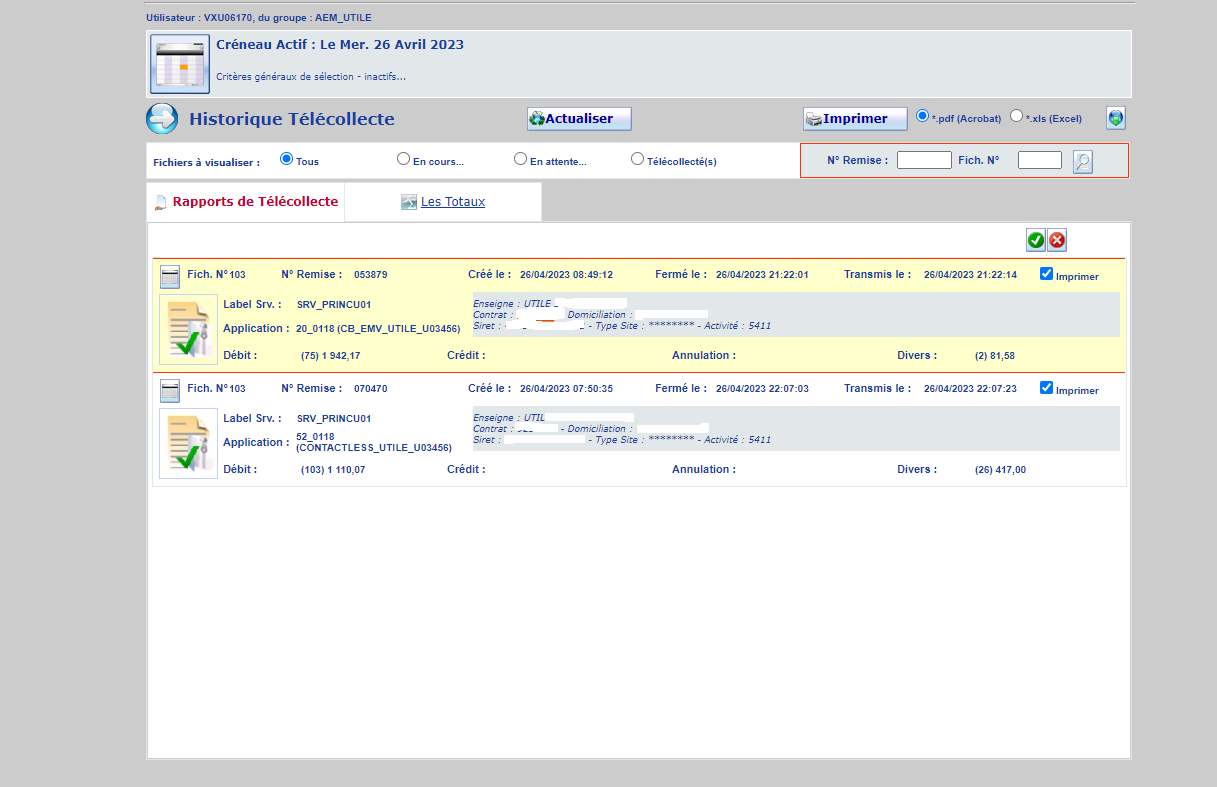The image size is (1217, 787).
Task: Select the *.pdf (Acrobat) export format
Action: pyautogui.click(x=923, y=116)
